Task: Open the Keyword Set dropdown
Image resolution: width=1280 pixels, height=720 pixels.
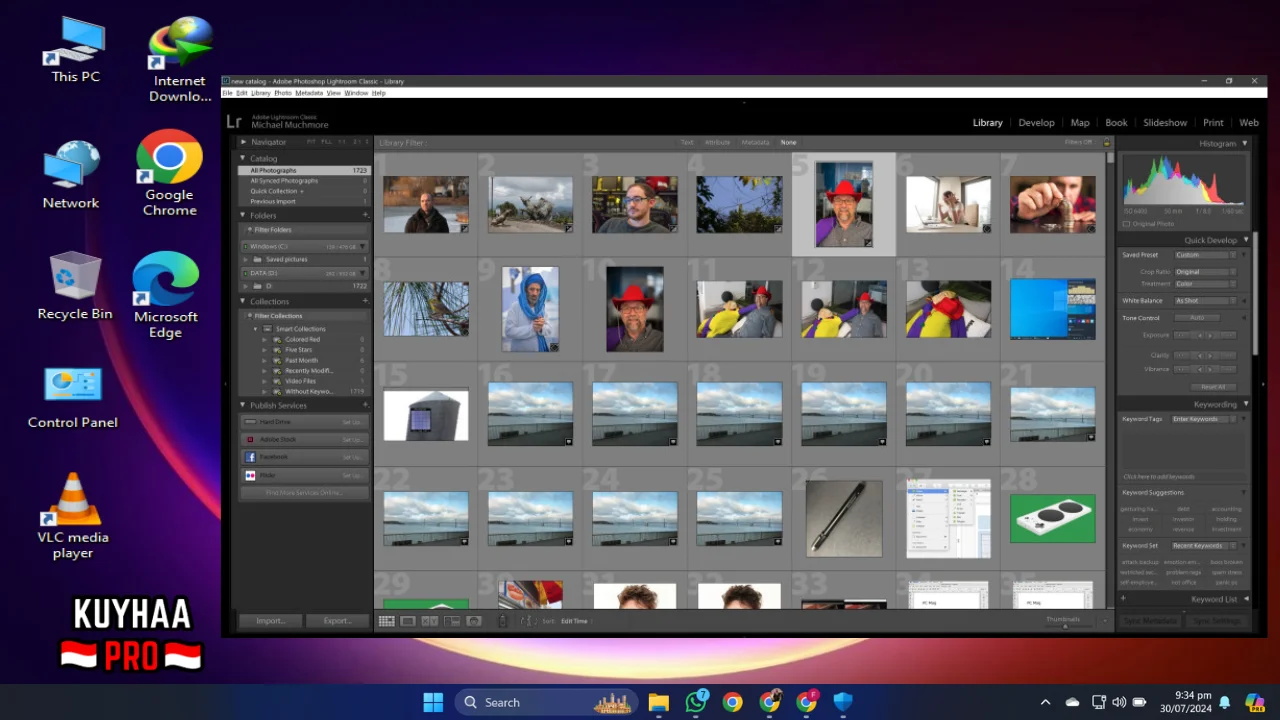Action: click(x=1205, y=546)
